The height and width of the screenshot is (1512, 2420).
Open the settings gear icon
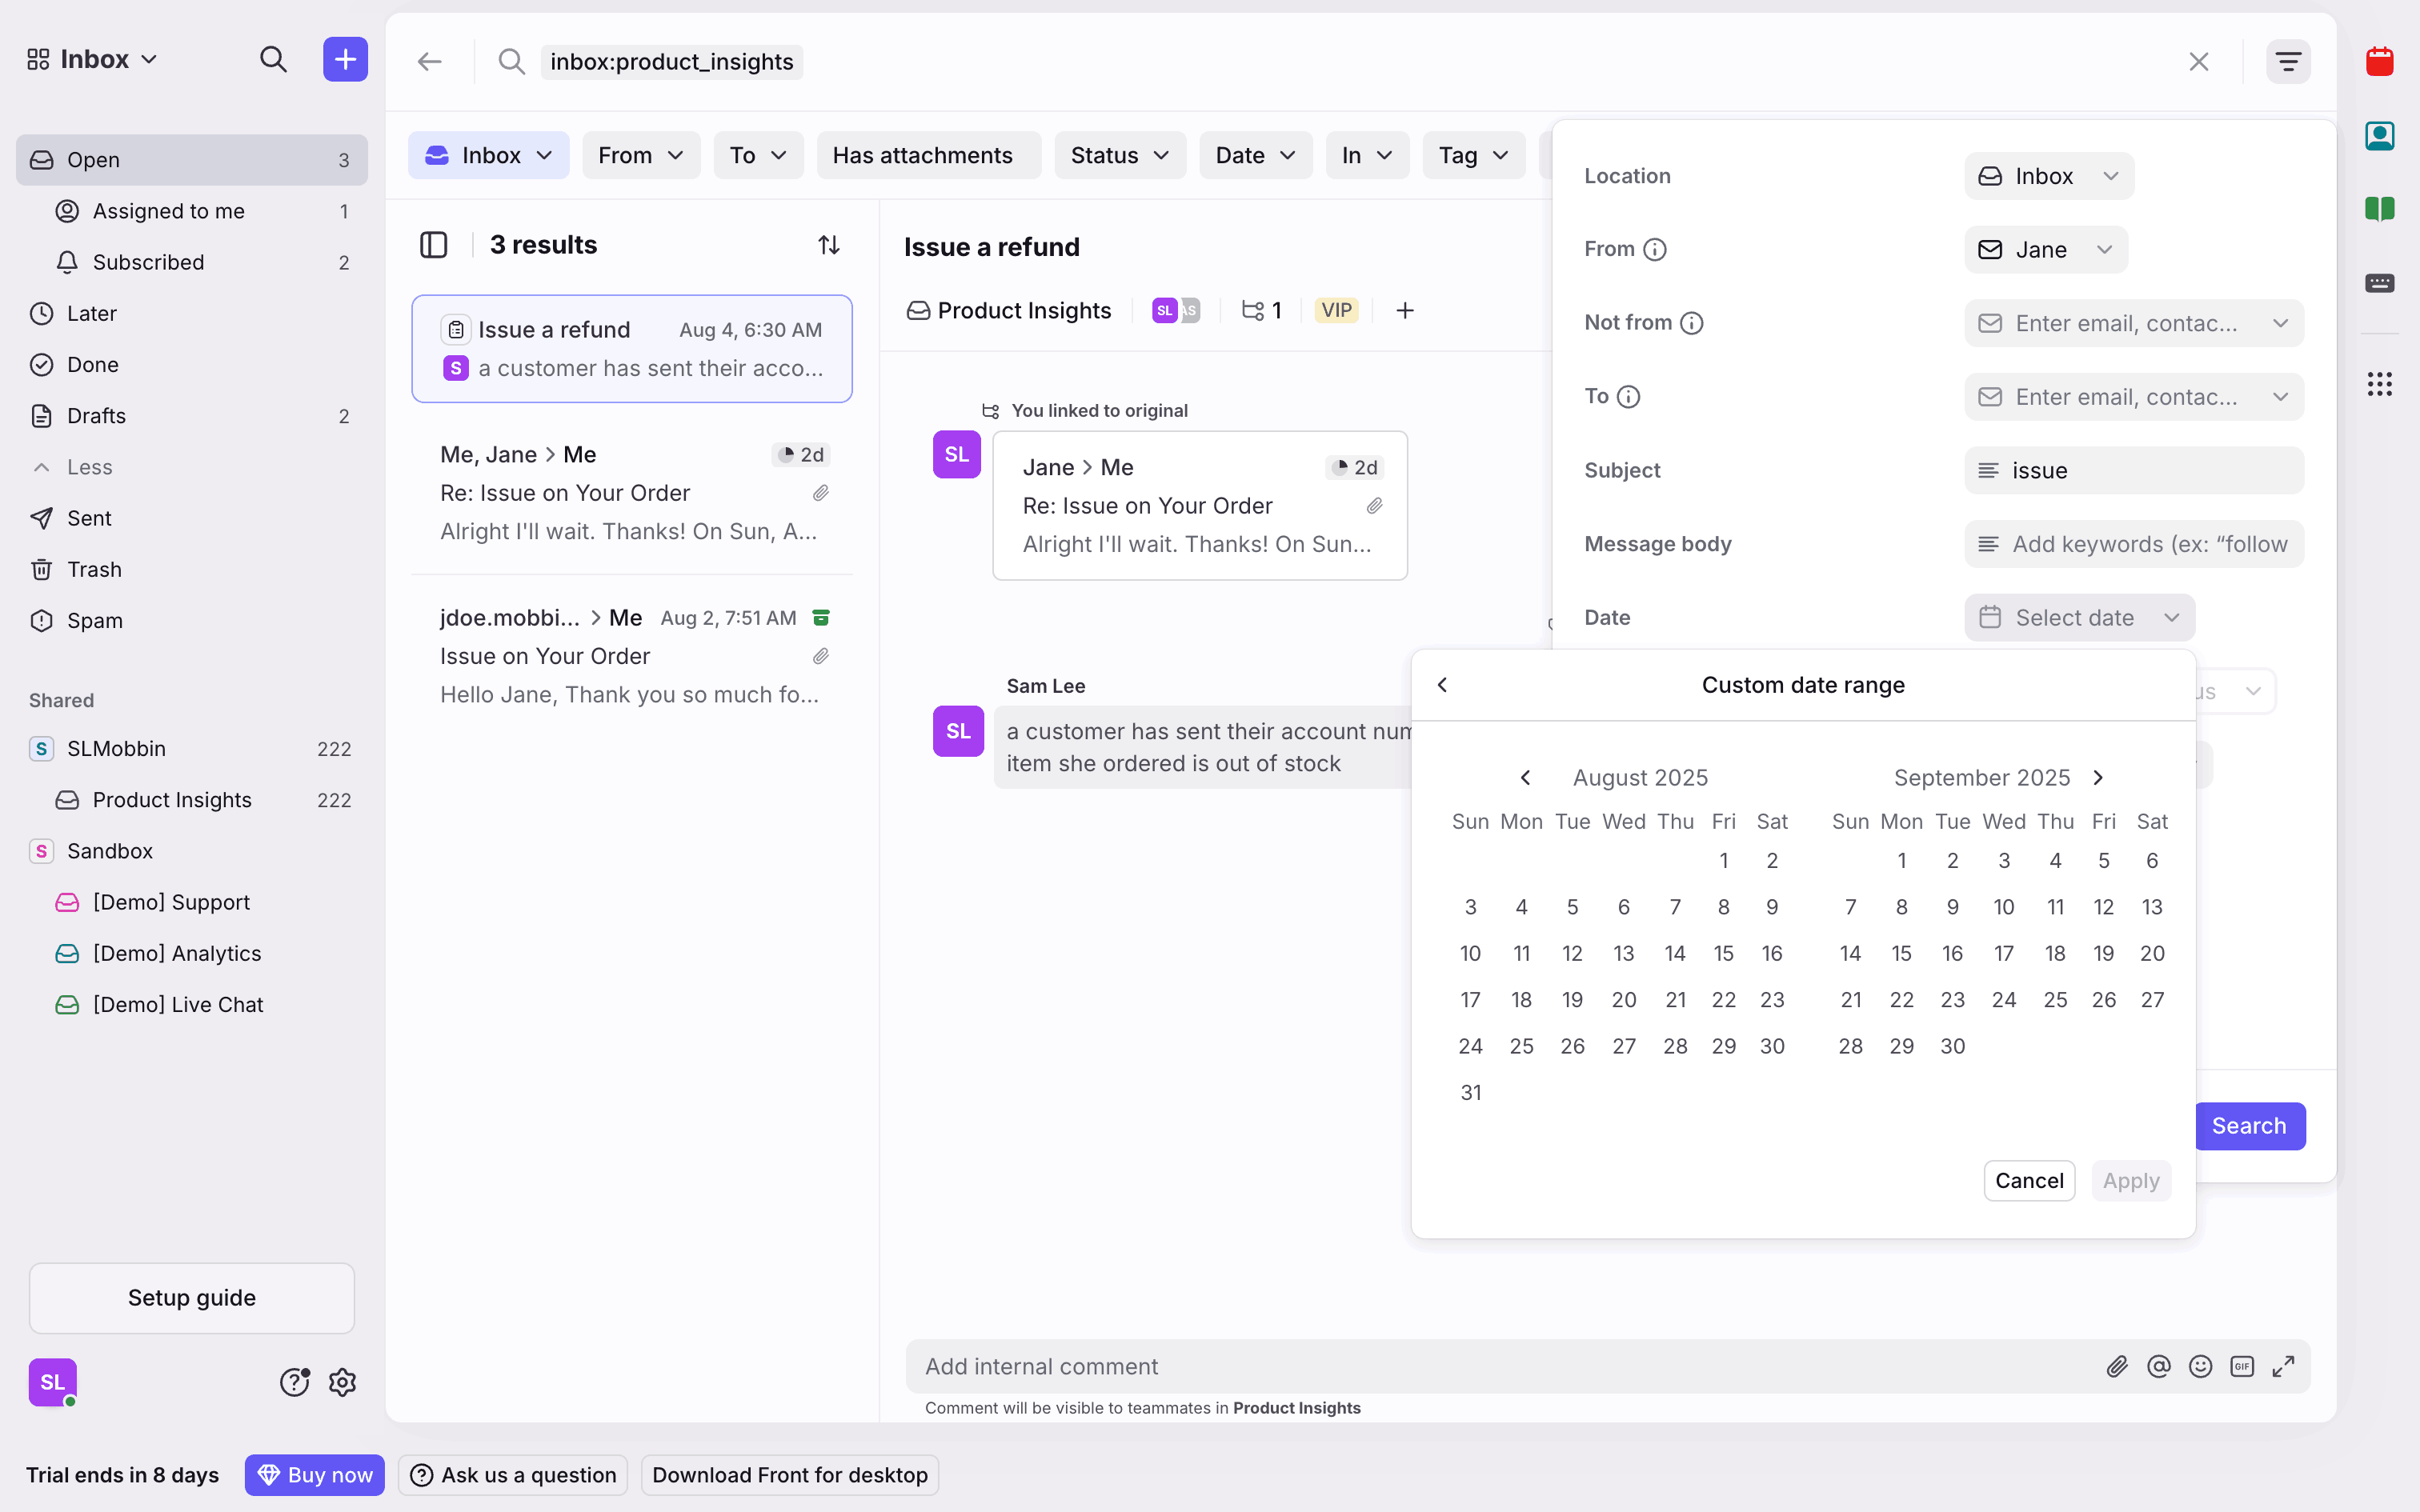point(342,1382)
